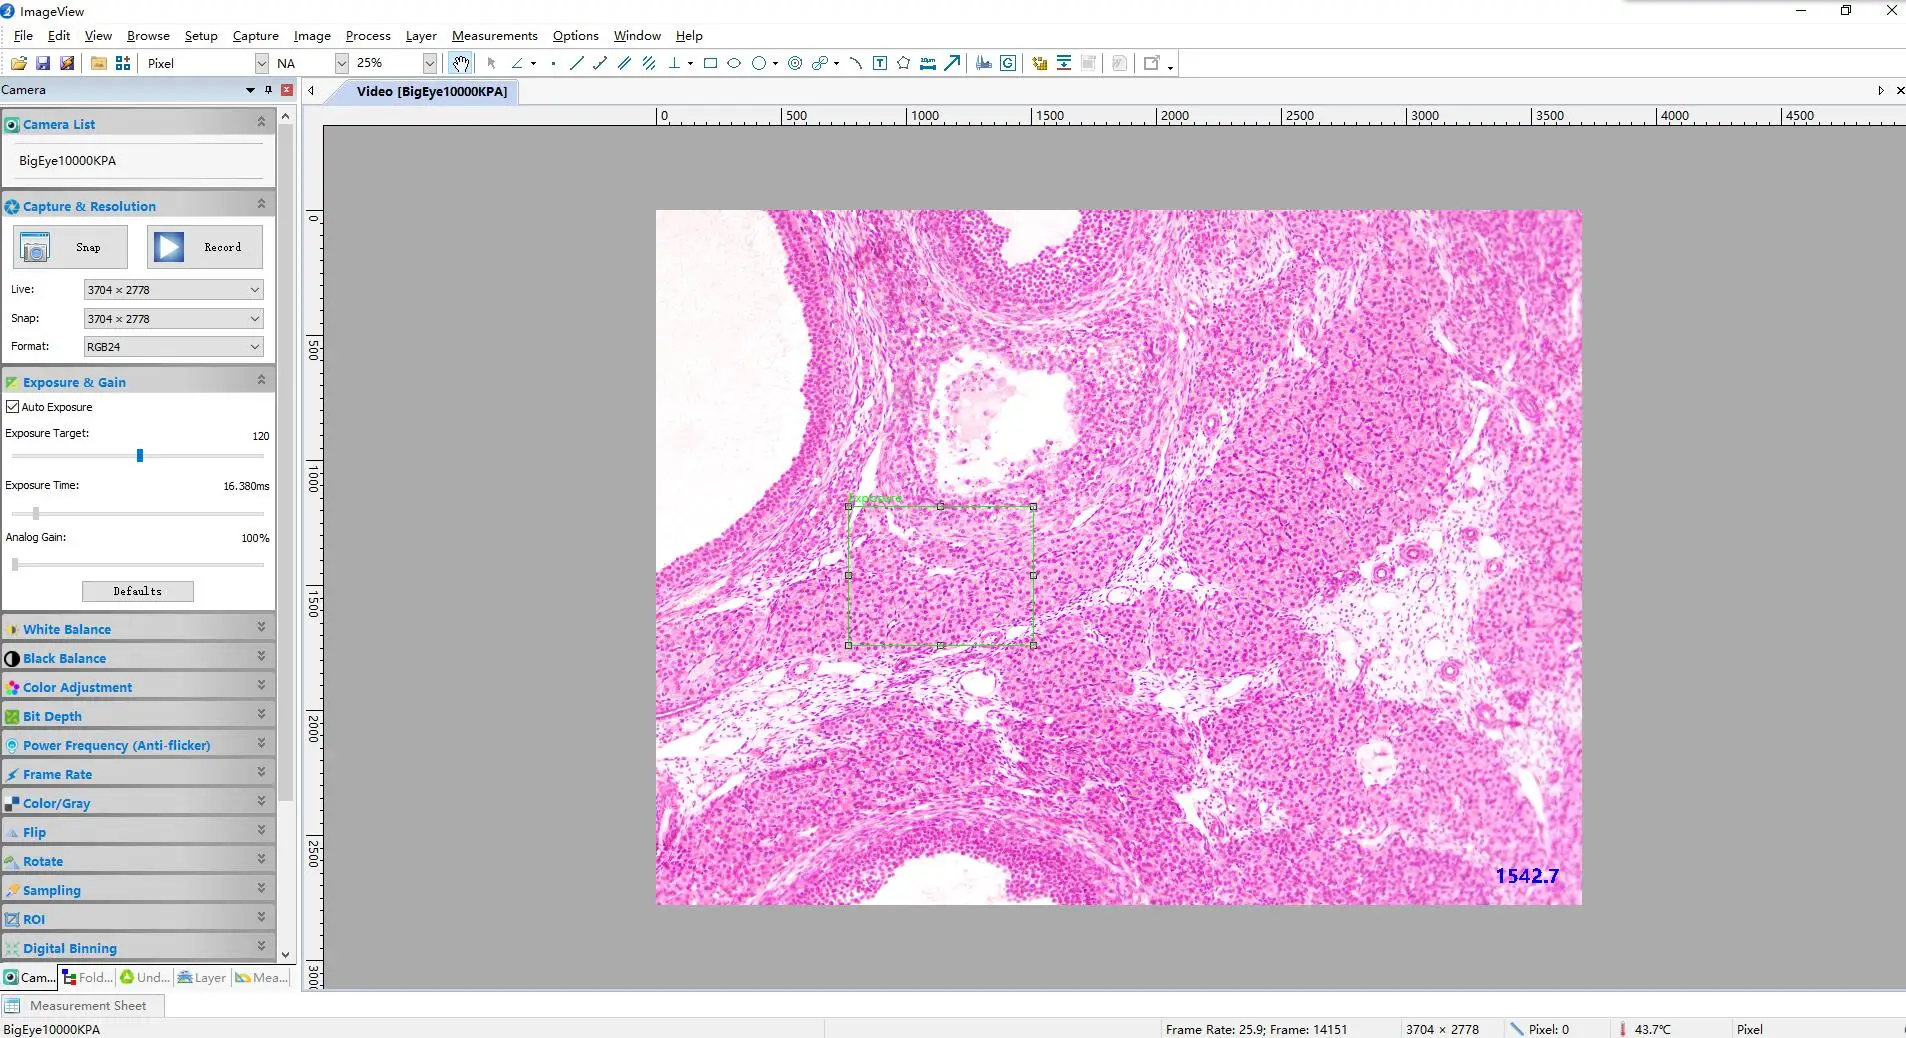Expand the Digital Binning section
Viewport: 1906px width, 1038px height.
click(x=138, y=948)
